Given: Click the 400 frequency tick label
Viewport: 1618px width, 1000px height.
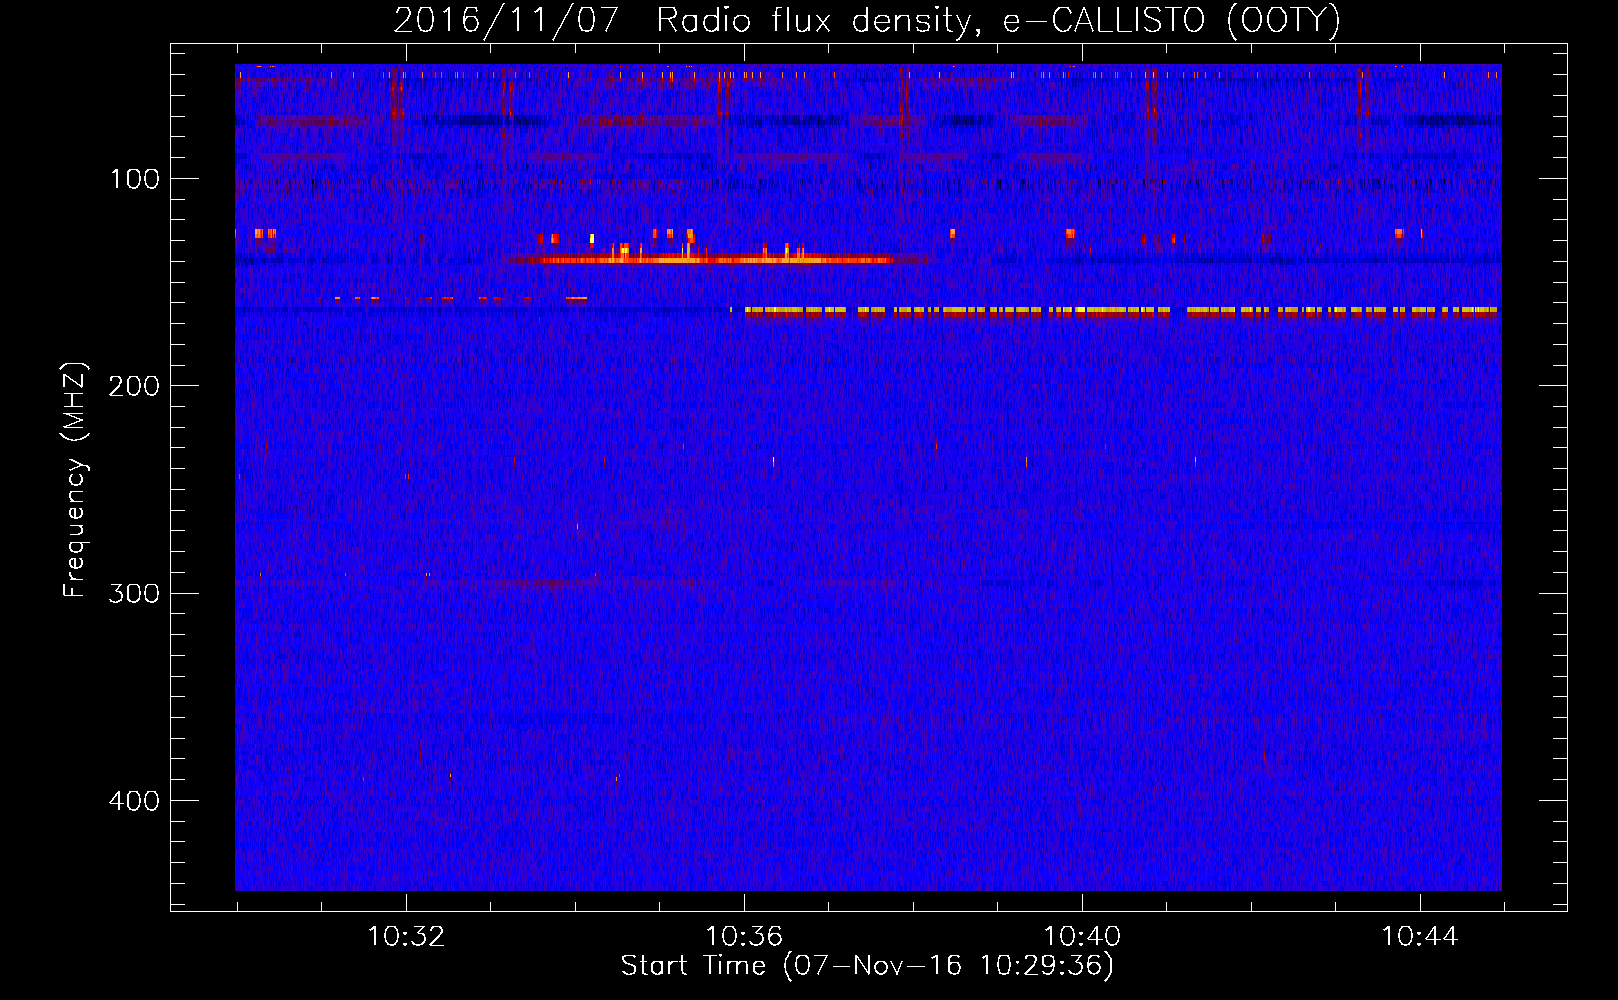Looking at the screenshot, I should 135,802.
